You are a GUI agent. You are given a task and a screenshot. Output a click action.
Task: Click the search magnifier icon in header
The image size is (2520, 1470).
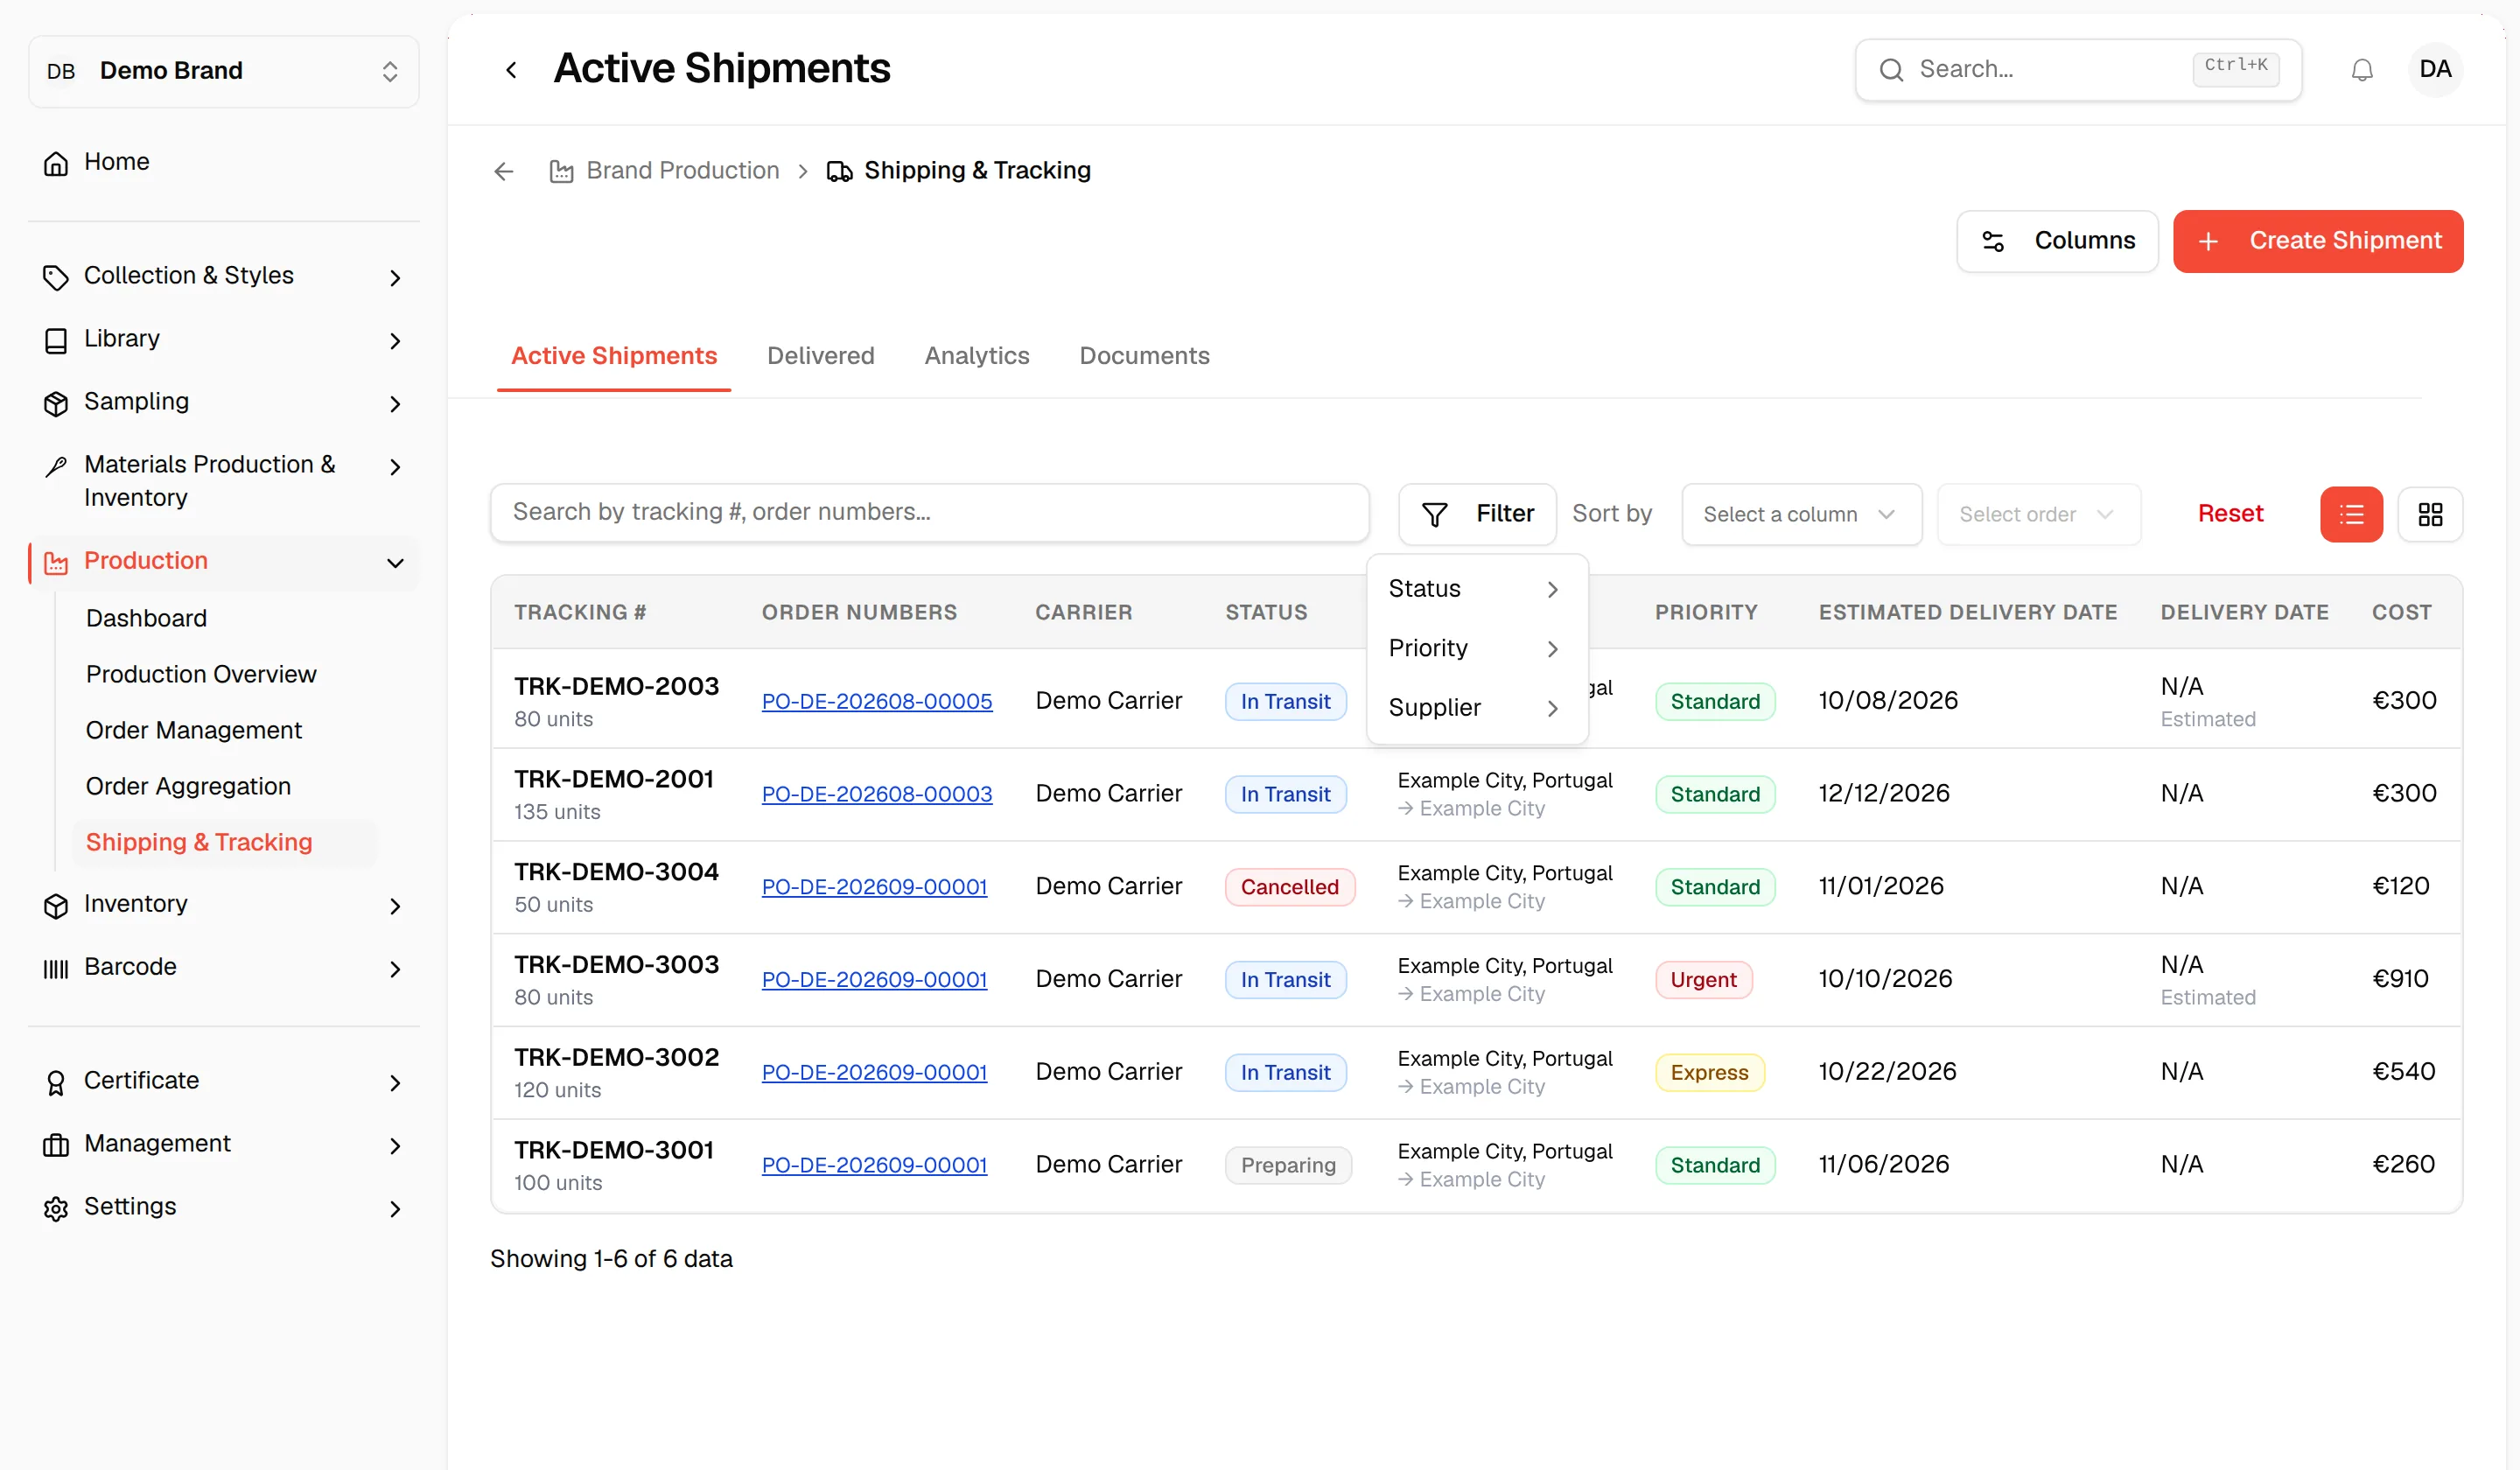(x=1891, y=70)
